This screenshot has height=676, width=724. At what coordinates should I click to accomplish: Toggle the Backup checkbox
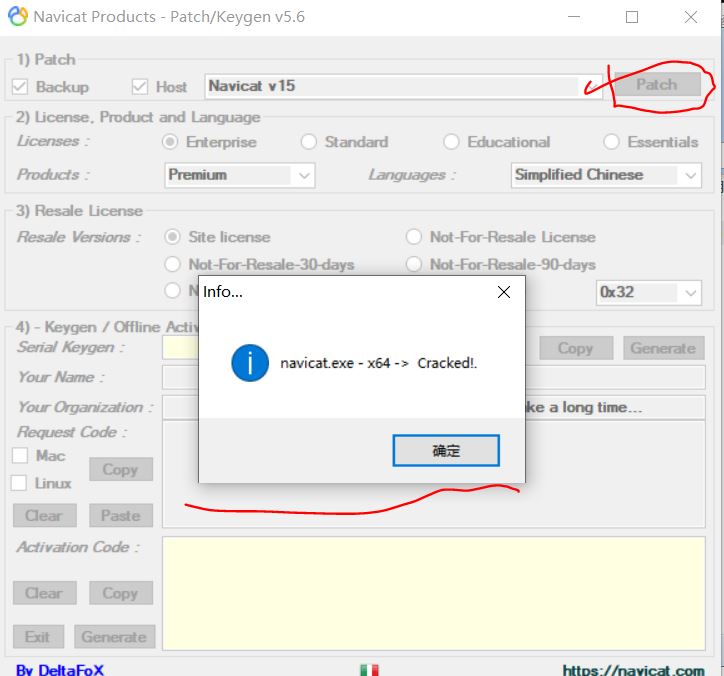[x=20, y=87]
